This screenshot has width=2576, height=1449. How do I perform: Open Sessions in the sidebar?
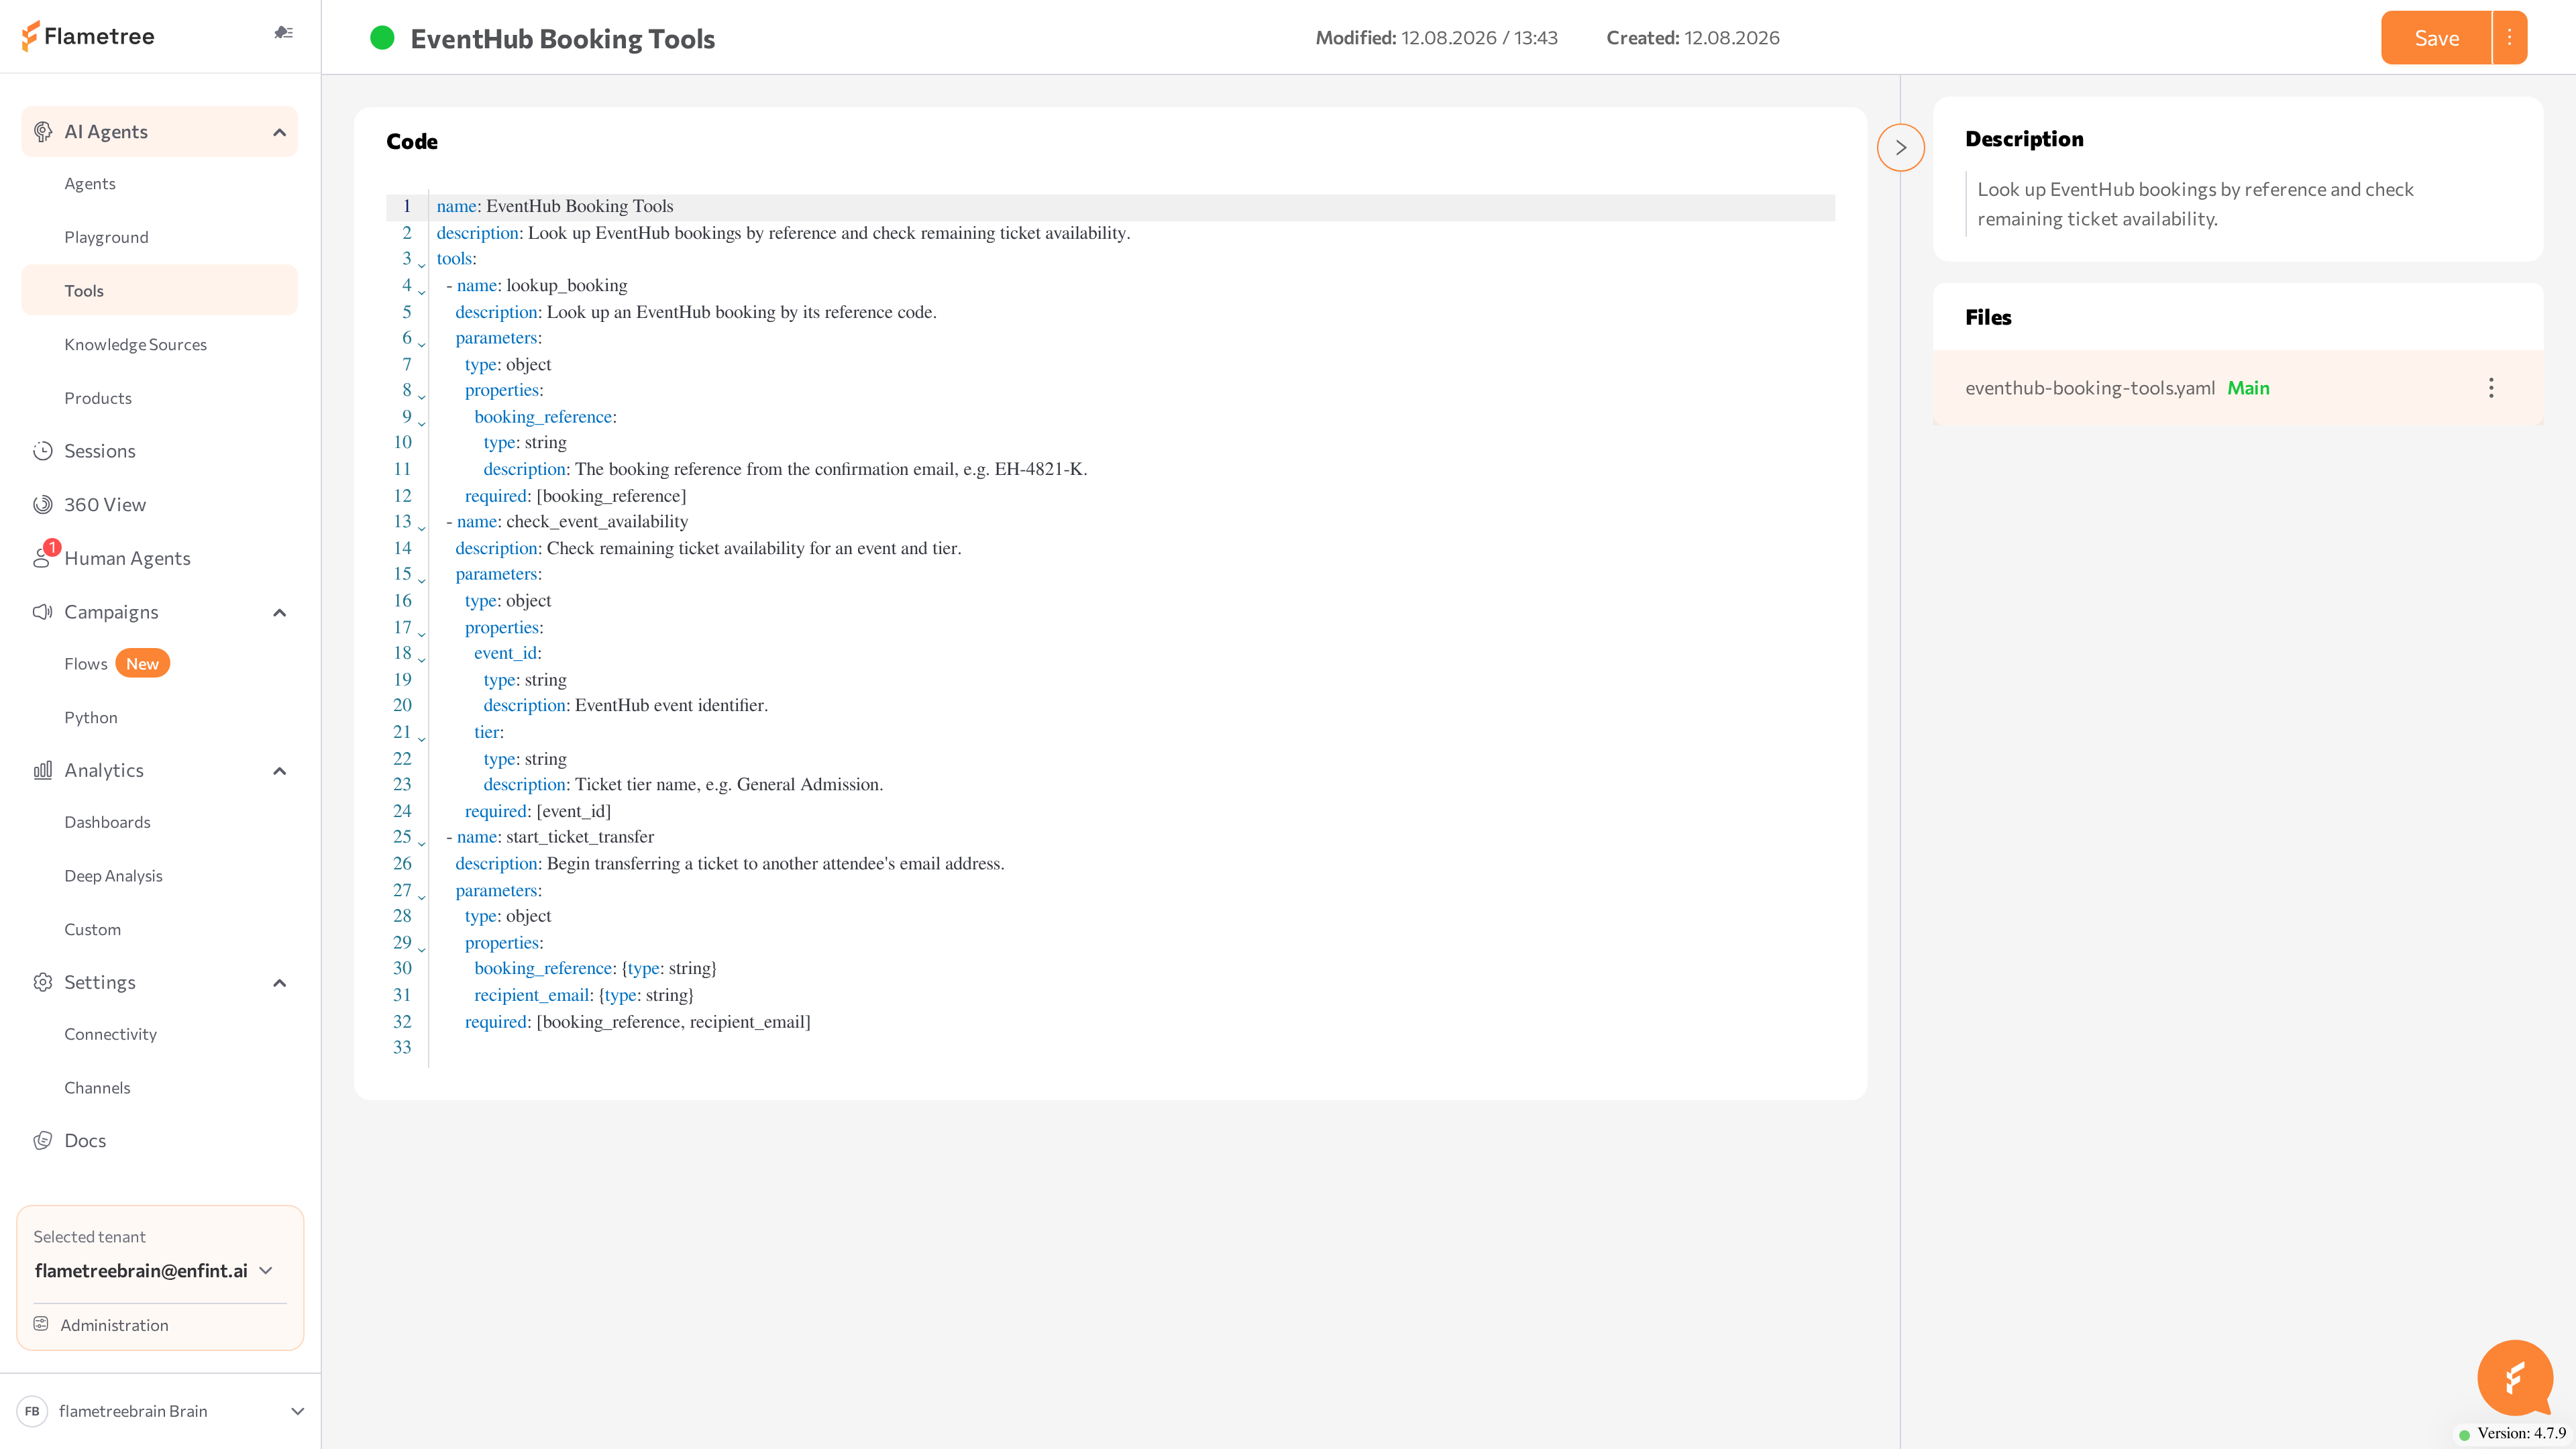point(100,451)
